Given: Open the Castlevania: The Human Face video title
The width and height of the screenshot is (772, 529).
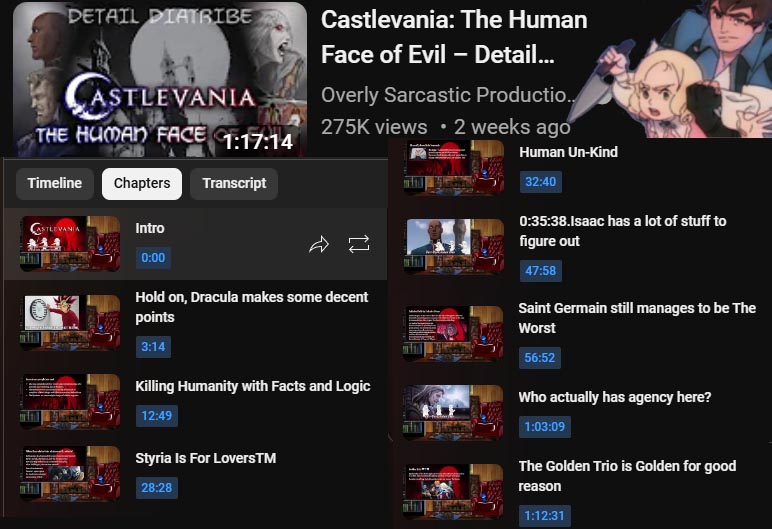Looking at the screenshot, I should (454, 37).
